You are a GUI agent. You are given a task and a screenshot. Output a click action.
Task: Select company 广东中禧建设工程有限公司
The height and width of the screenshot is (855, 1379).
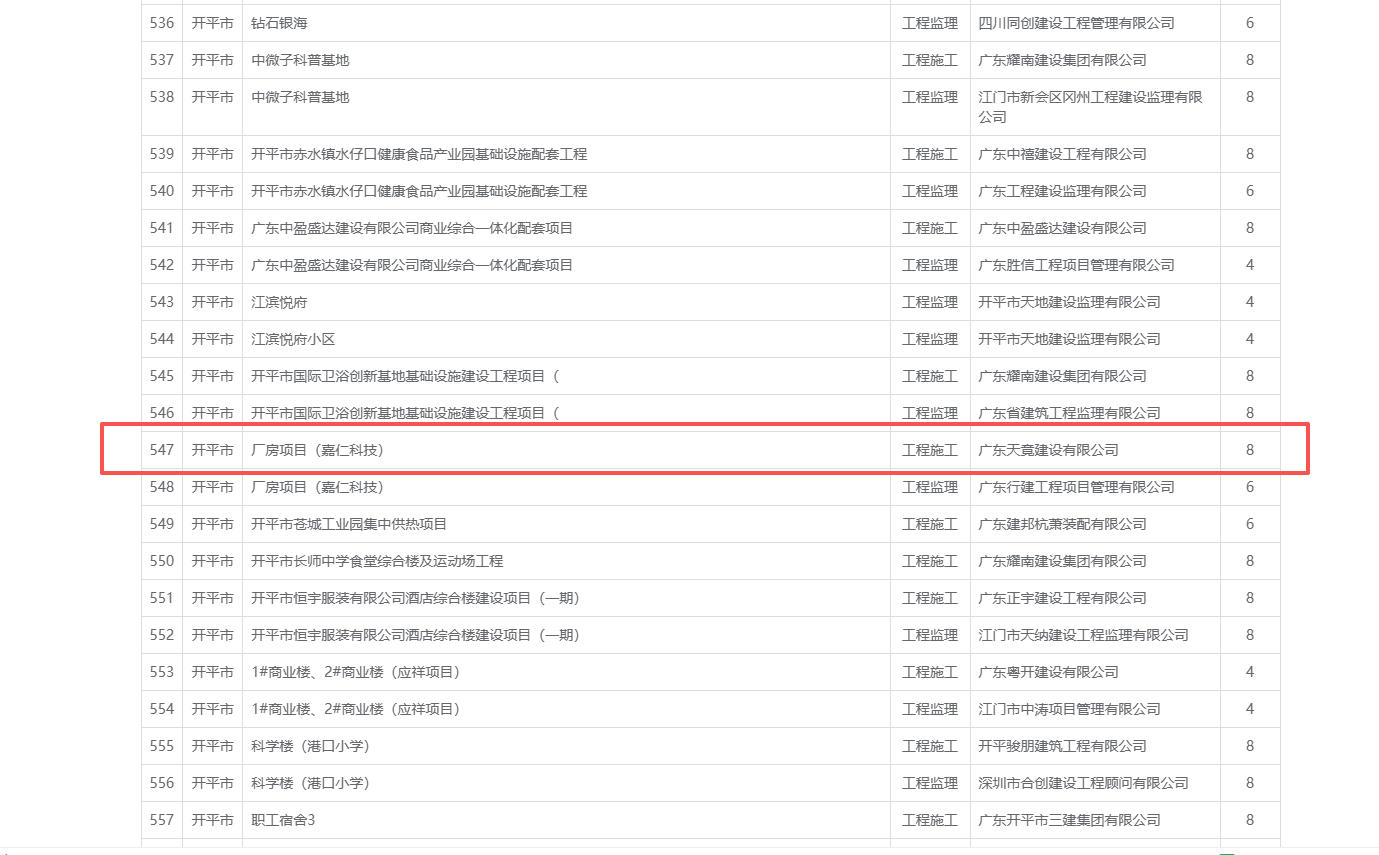pos(1062,154)
